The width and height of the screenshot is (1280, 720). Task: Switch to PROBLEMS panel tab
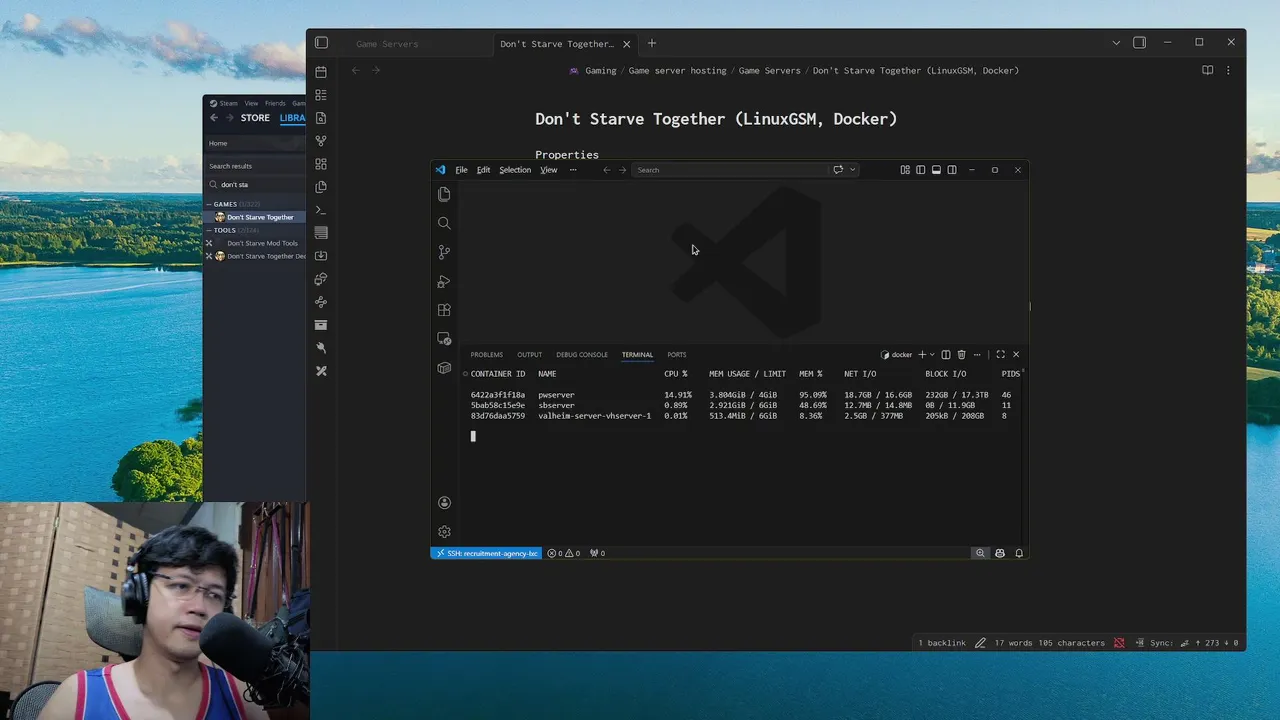point(487,355)
